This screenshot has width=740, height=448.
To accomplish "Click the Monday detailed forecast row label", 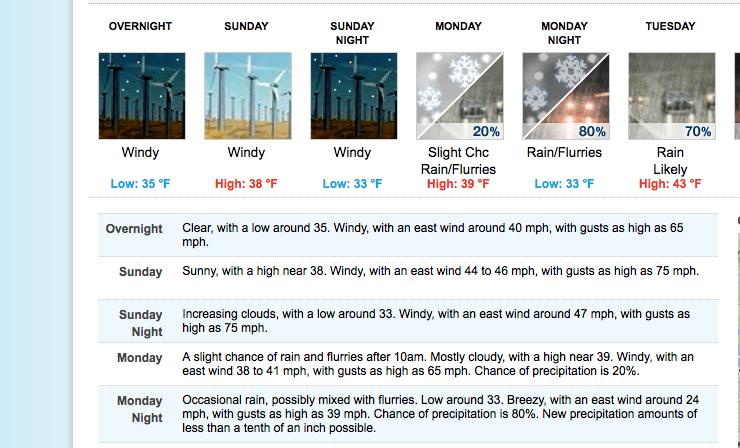I will pyautogui.click(x=139, y=358).
